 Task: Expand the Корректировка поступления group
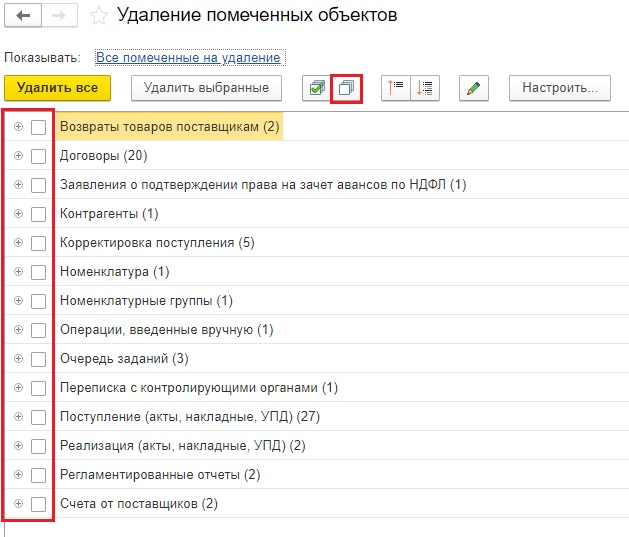[x=18, y=243]
